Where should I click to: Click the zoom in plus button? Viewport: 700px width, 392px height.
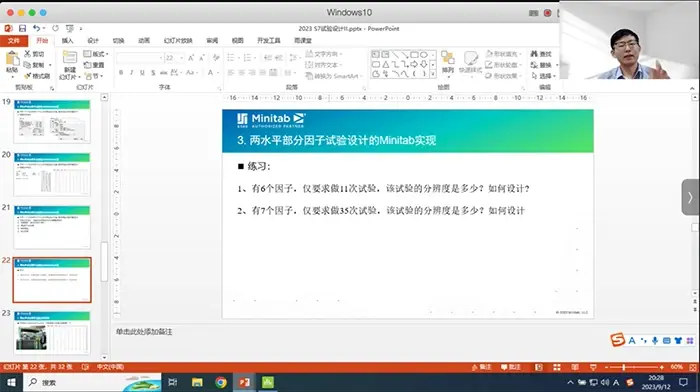click(x=662, y=367)
